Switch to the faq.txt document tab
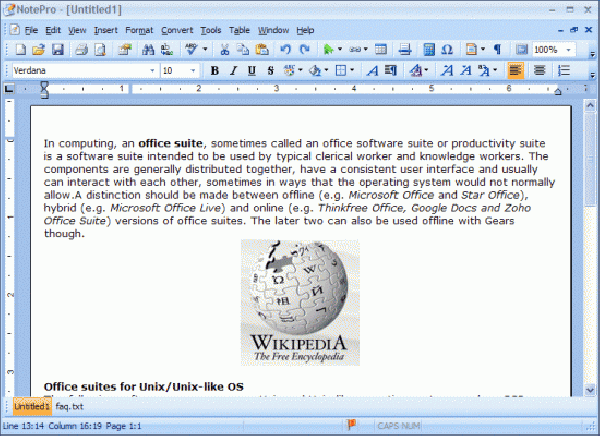This screenshot has width=600, height=436. click(x=69, y=406)
